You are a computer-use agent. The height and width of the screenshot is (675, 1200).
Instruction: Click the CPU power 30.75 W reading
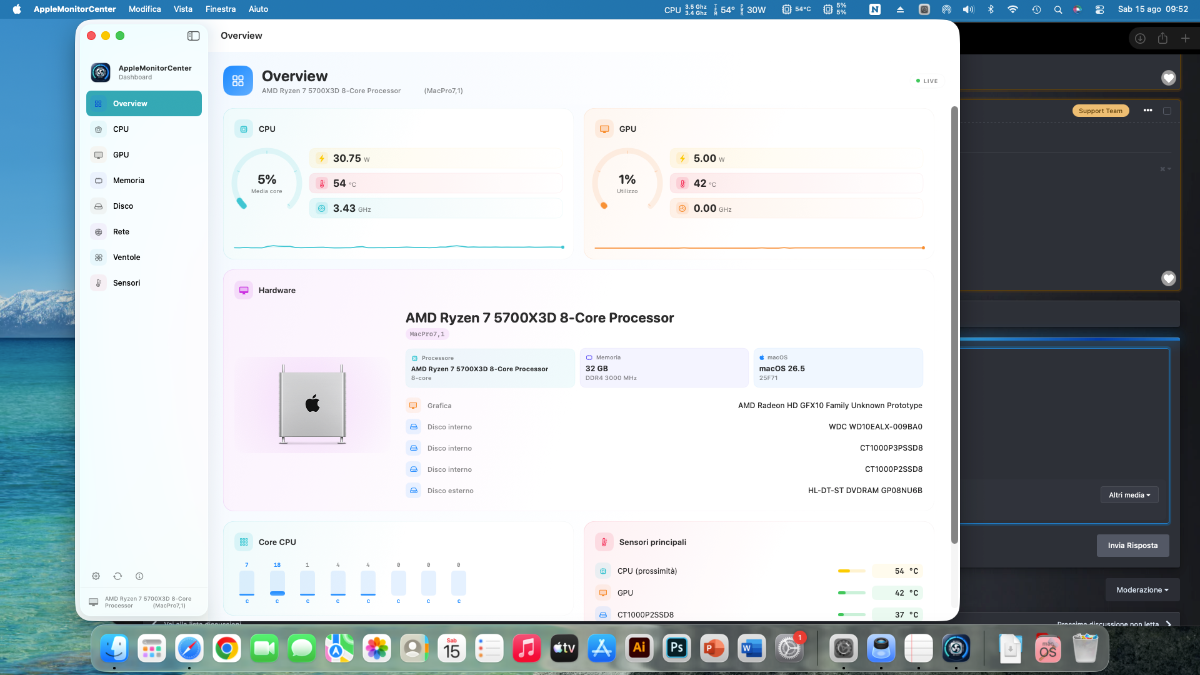pos(436,158)
